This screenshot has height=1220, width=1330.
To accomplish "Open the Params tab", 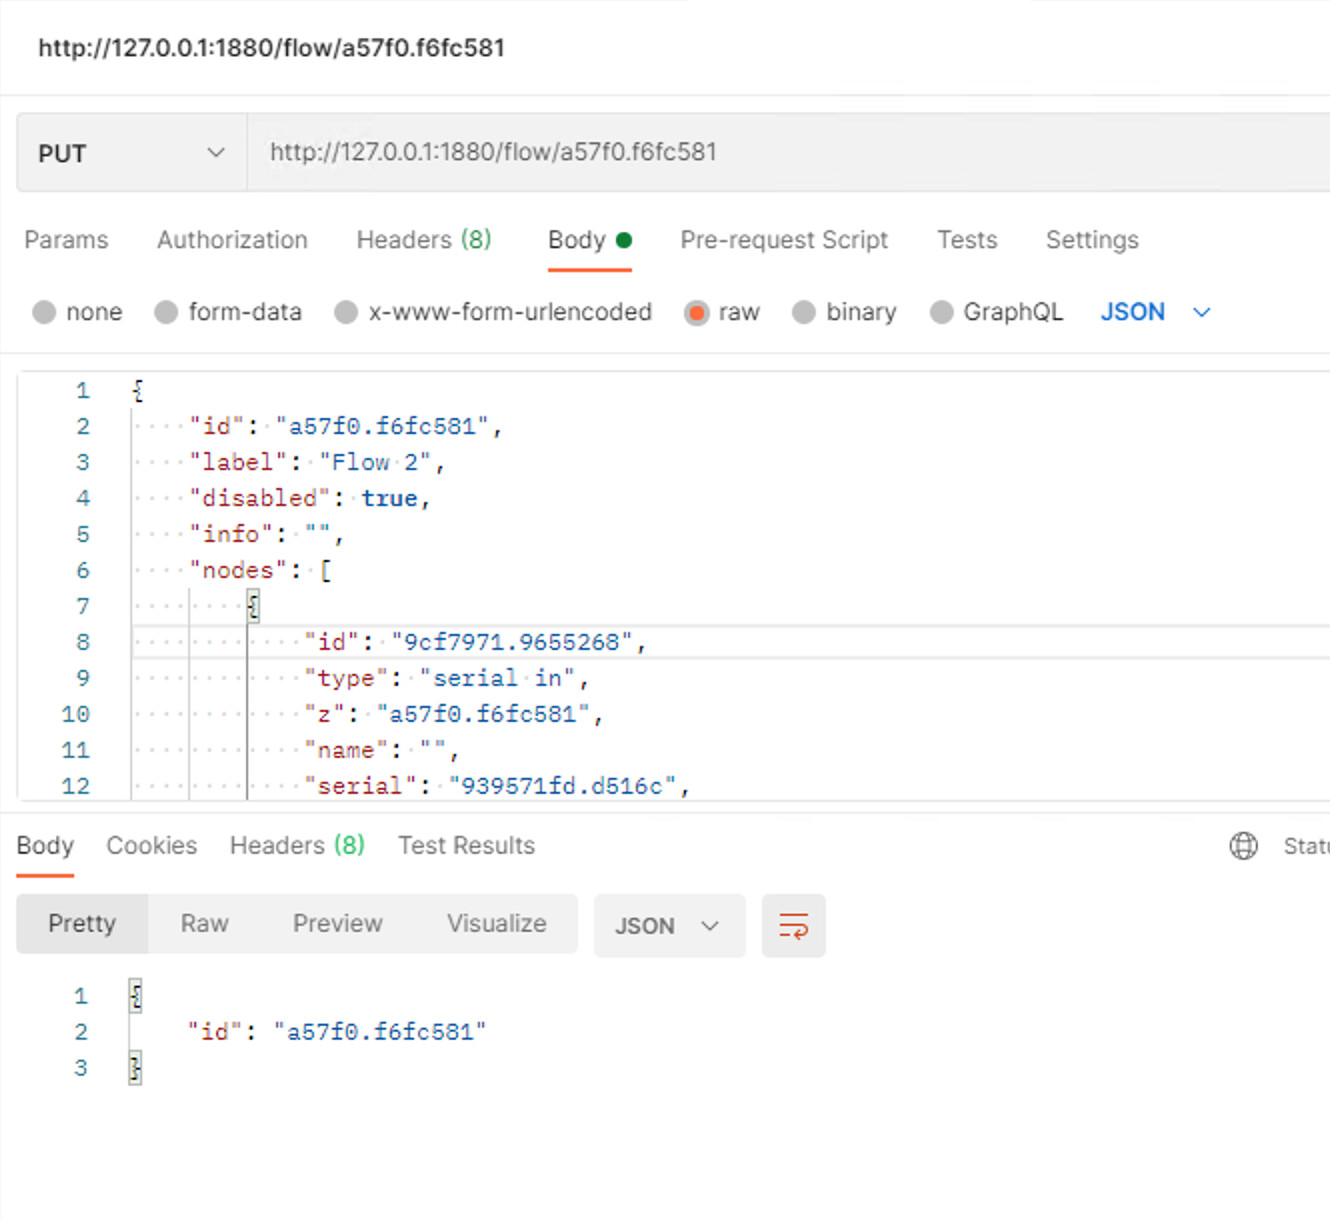I will [x=66, y=240].
